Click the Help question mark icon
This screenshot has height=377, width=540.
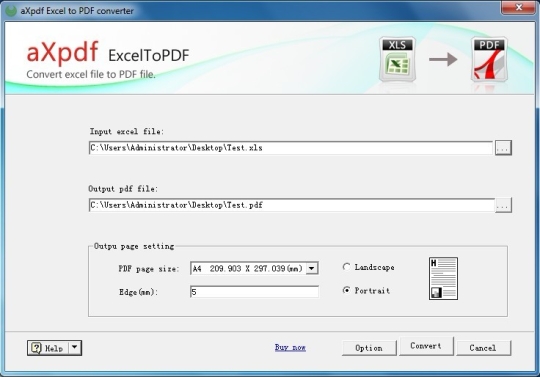tap(36, 348)
